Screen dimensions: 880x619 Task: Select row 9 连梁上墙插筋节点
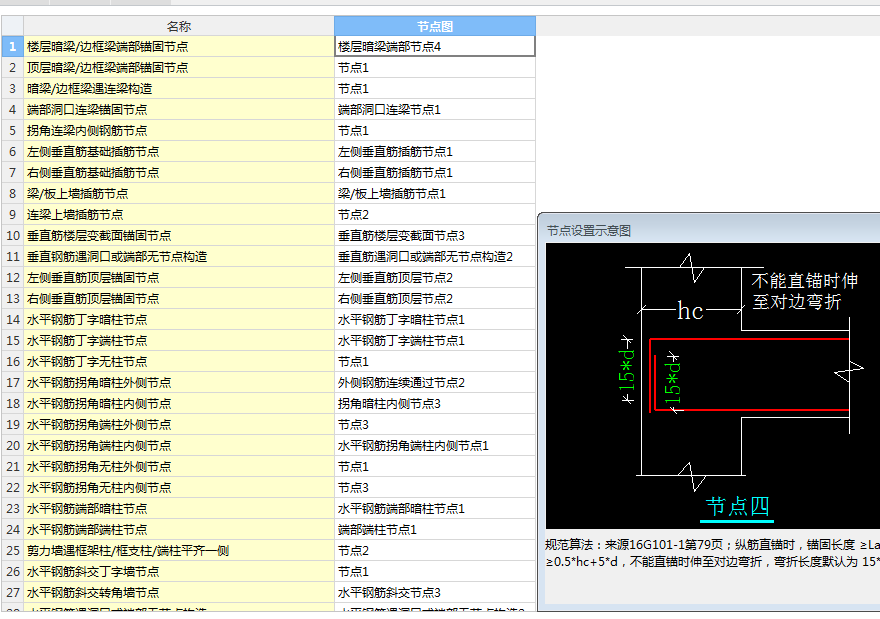(x=179, y=214)
